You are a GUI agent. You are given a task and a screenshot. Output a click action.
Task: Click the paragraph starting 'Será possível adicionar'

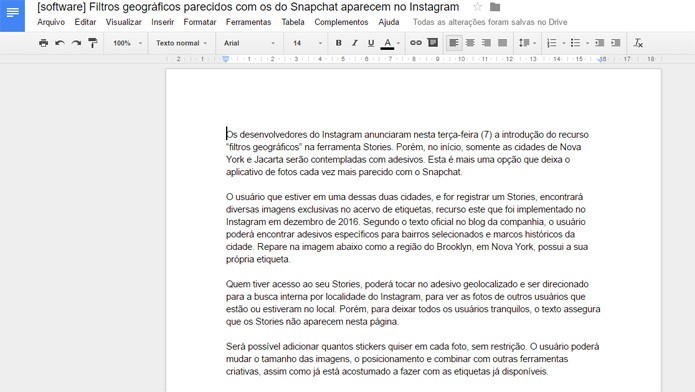(412, 359)
